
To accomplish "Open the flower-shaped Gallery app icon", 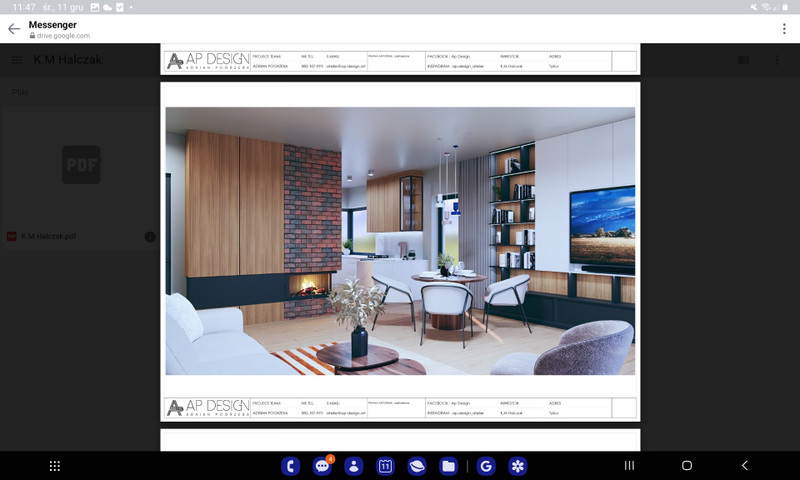I will (x=518, y=466).
